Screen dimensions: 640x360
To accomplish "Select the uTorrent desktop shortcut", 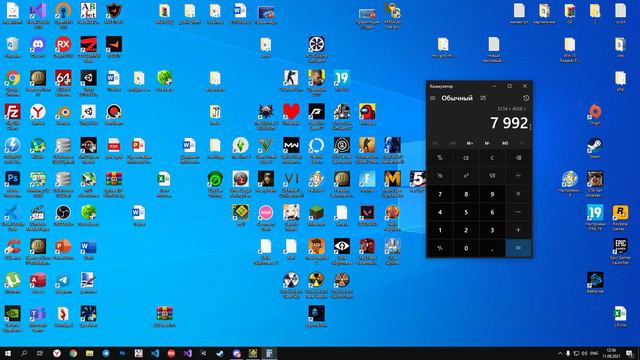I will point(13,283).
